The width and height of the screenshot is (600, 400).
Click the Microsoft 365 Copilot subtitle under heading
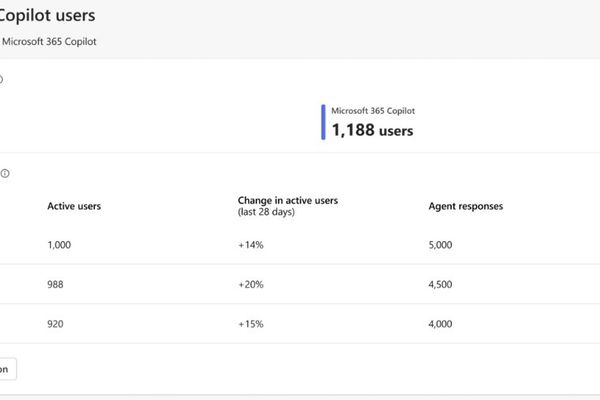(x=49, y=41)
